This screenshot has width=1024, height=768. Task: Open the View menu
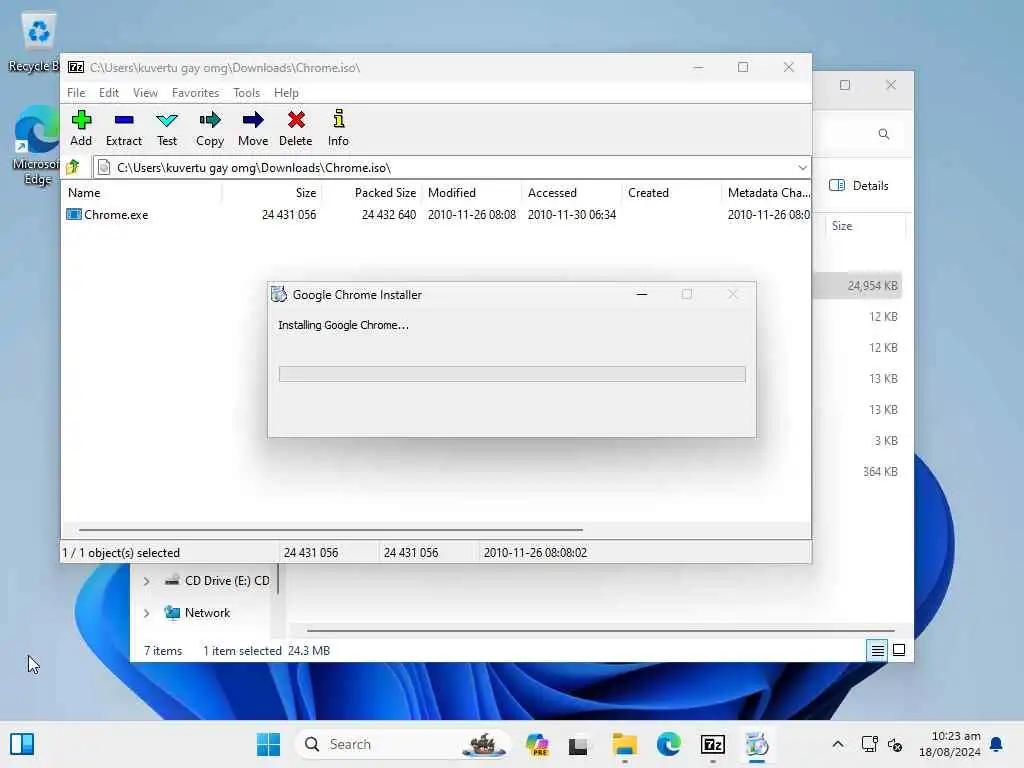(x=145, y=93)
